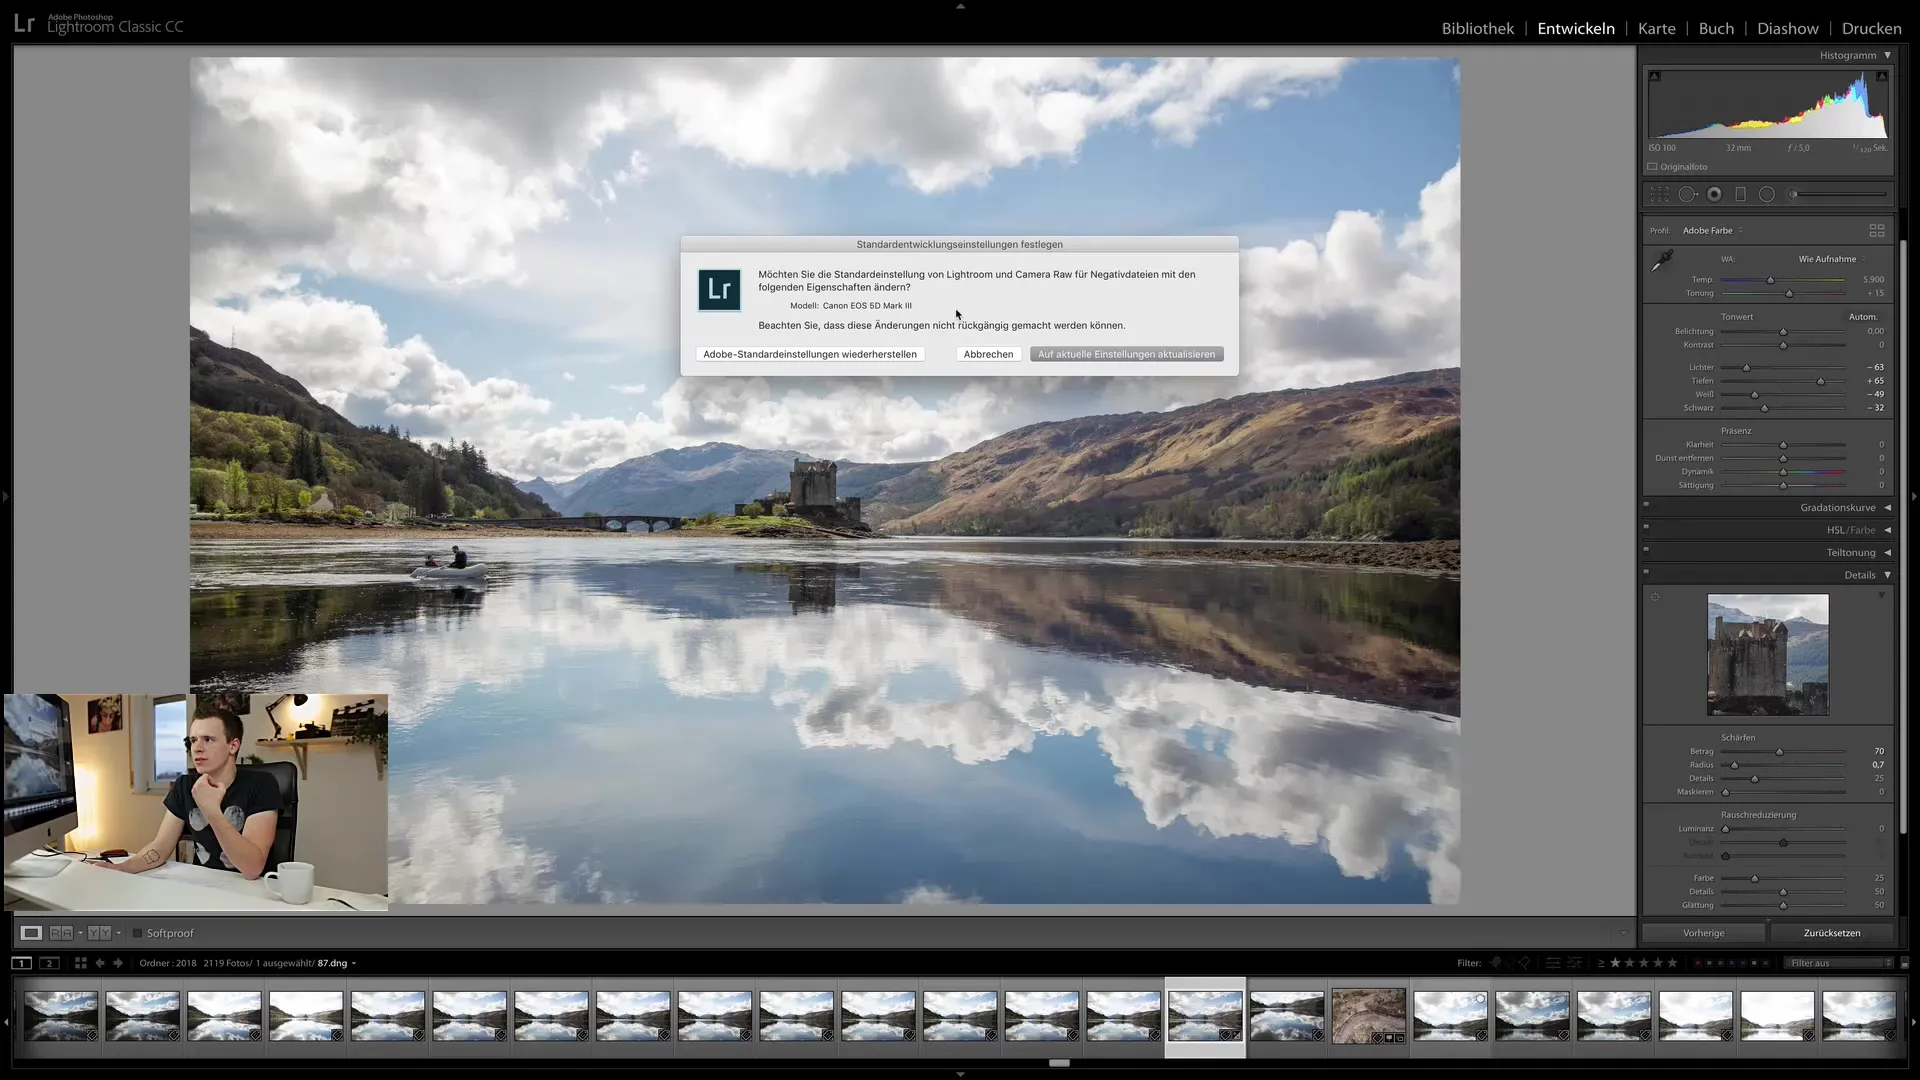Click the Vorherige button
Screen dimensions: 1920x1080
coord(1703,933)
